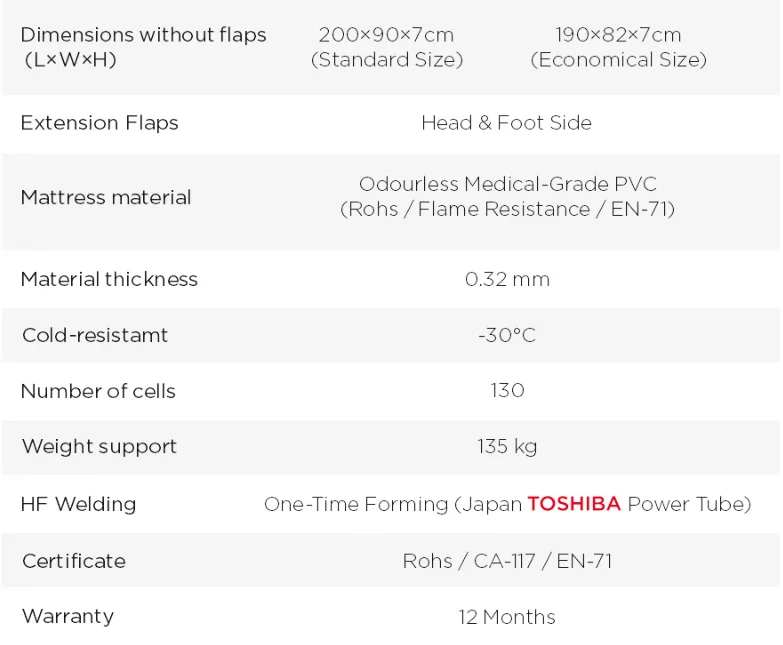Click the red TOSHIBA brand text
Image resolution: width=783 pixels, height=645 pixels.
[x=574, y=504]
